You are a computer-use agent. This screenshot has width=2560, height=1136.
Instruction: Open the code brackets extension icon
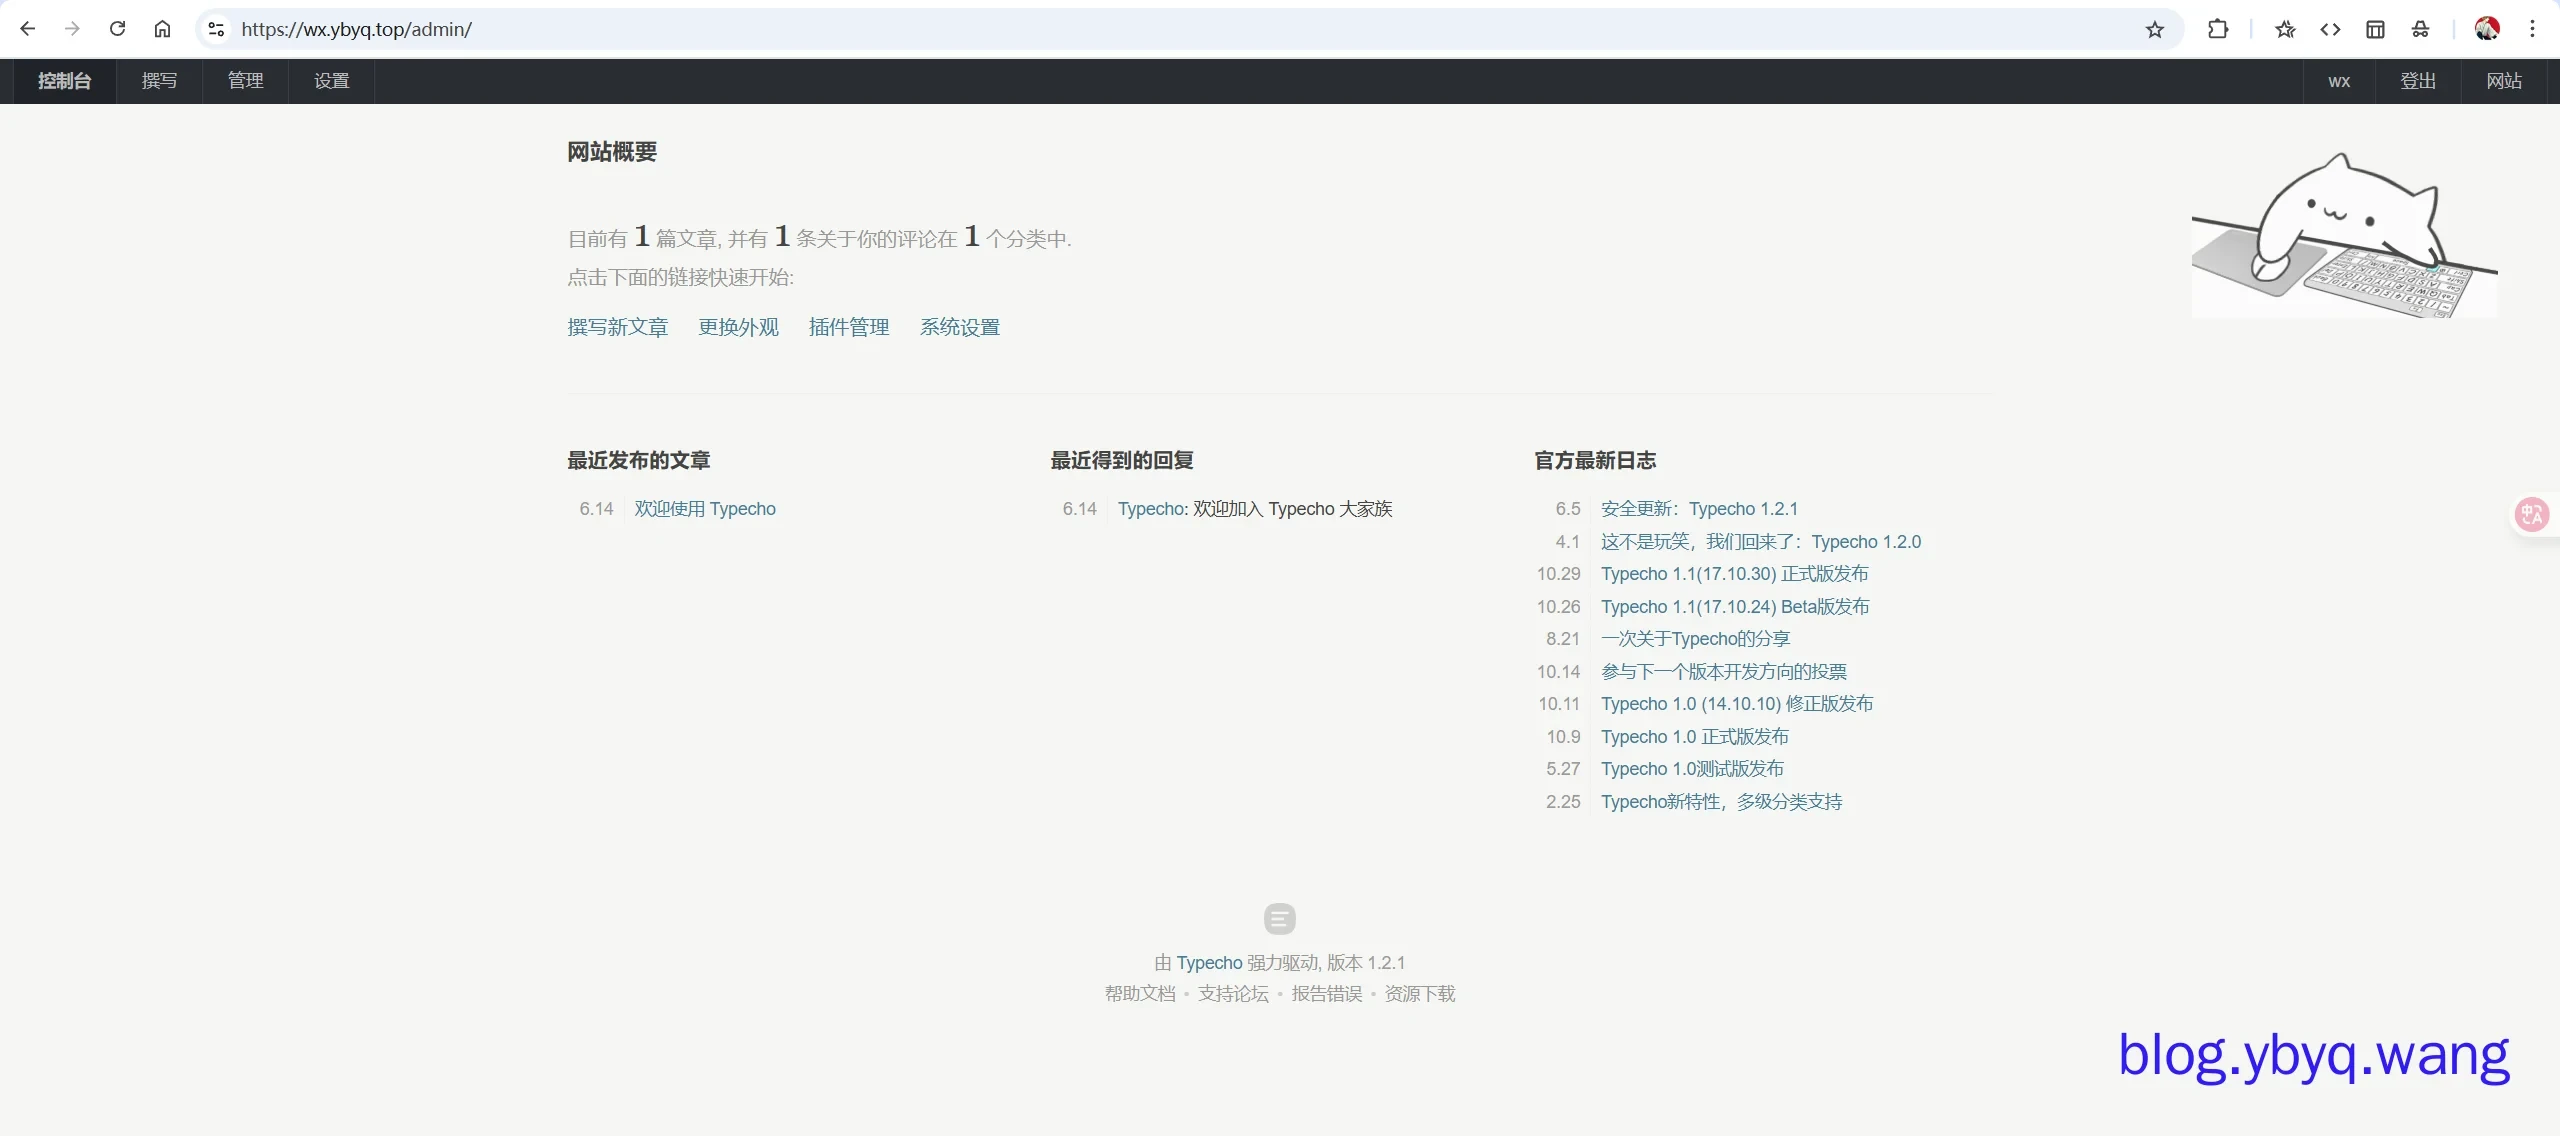[x=2330, y=29]
